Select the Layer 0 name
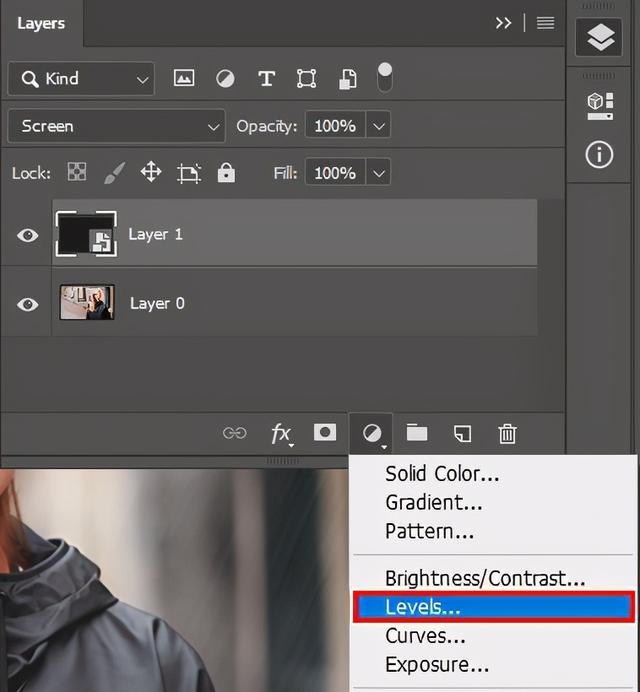This screenshot has height=692, width=640. point(157,304)
